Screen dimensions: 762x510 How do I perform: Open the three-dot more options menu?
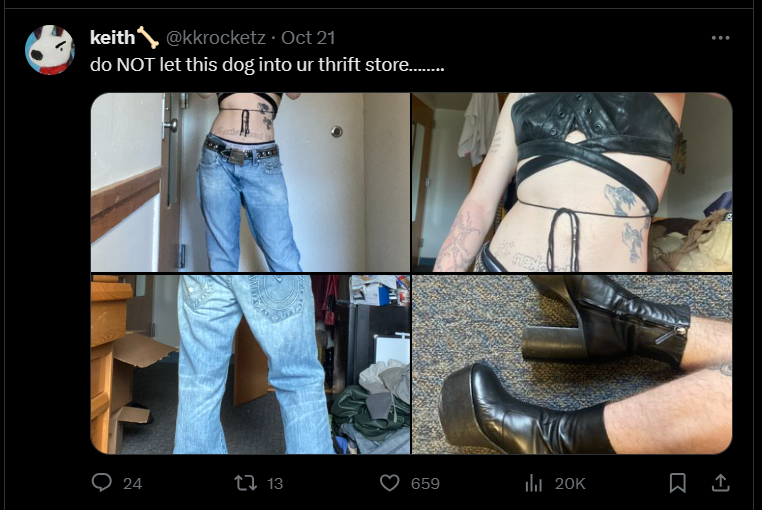[x=720, y=38]
